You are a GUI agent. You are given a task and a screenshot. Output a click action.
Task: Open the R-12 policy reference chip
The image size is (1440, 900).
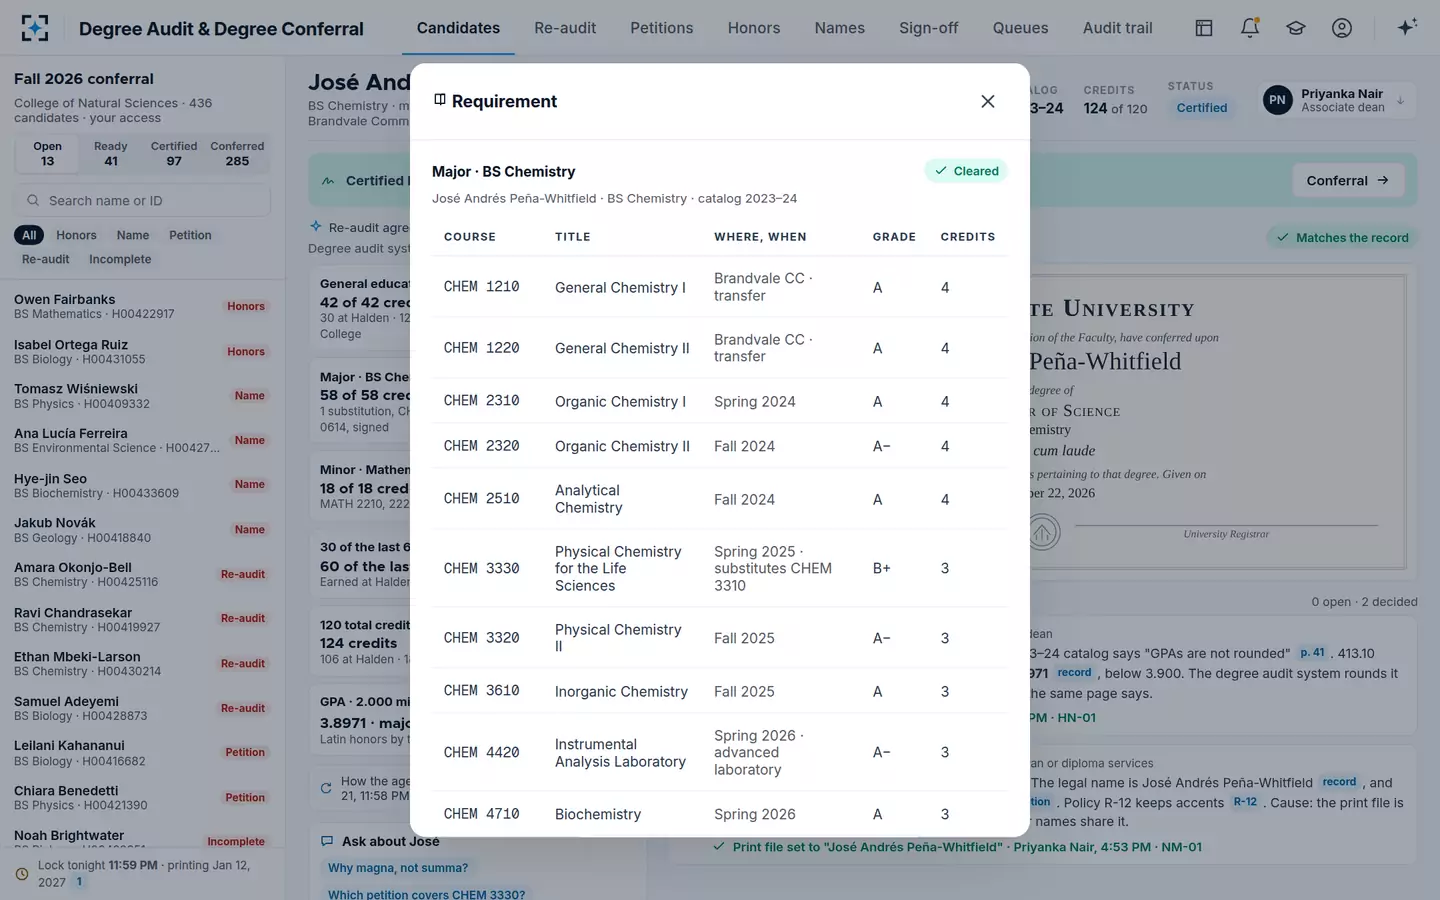(1245, 802)
